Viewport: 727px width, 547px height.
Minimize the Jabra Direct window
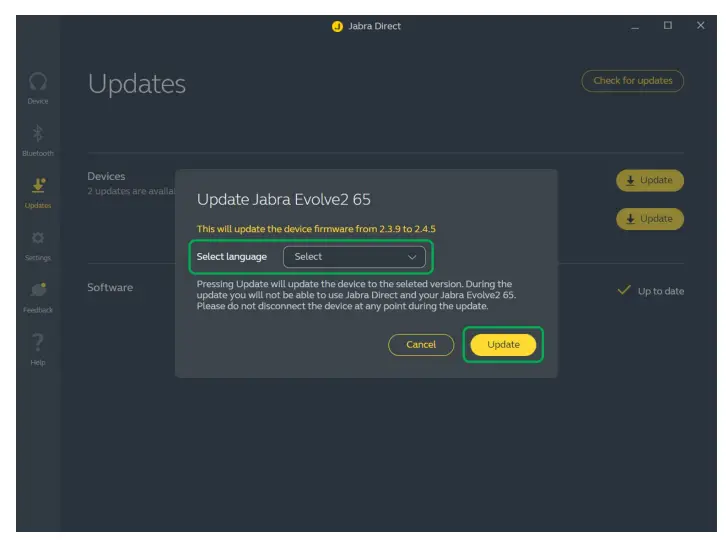click(x=635, y=26)
